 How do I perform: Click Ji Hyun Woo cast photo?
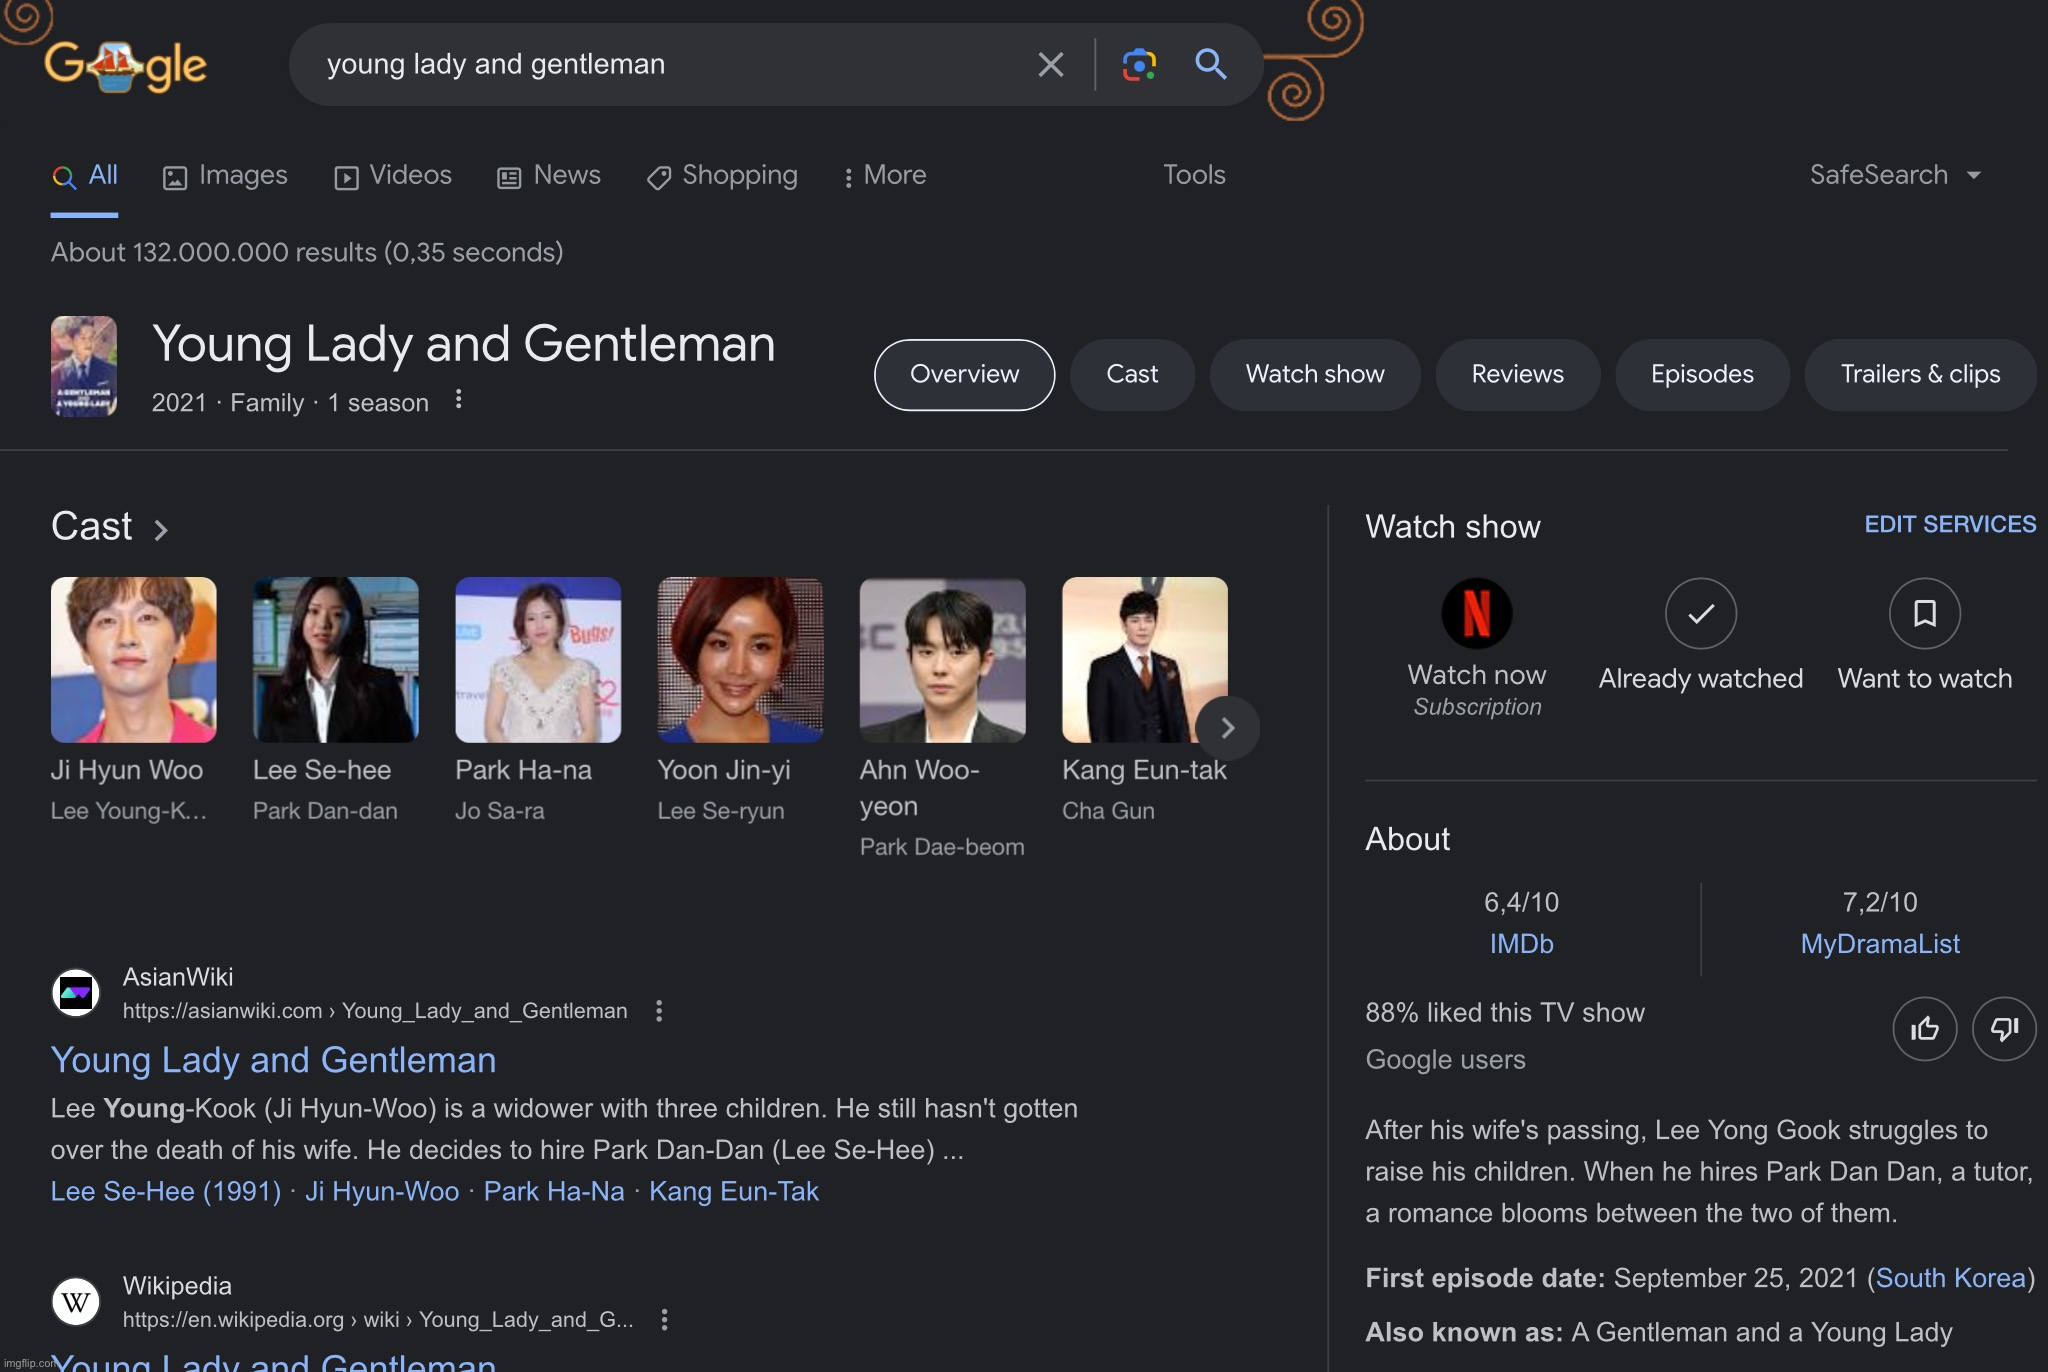point(134,660)
